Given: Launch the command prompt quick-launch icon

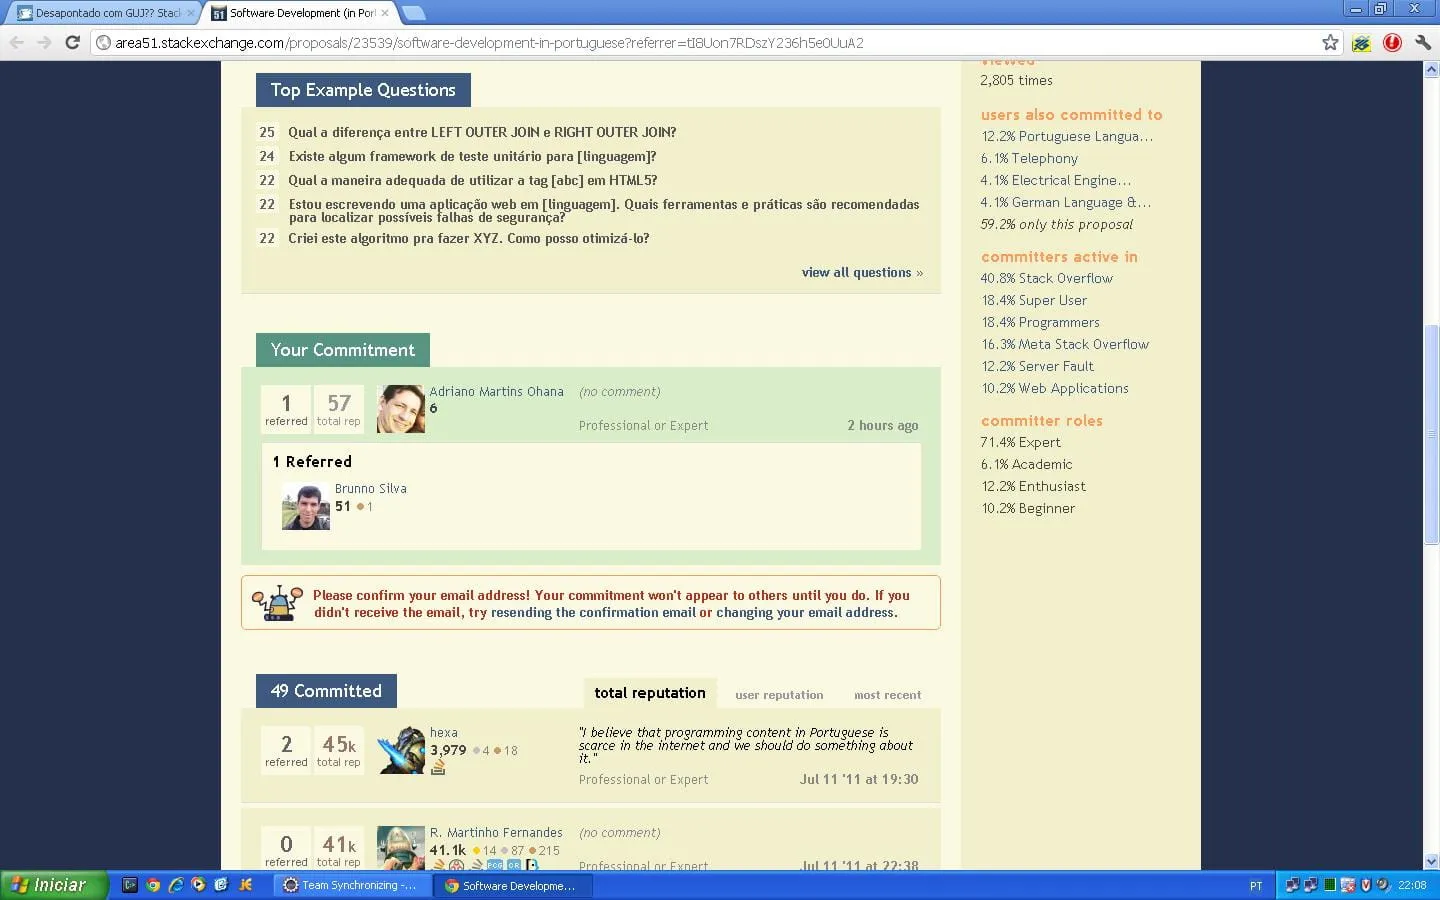Looking at the screenshot, I should point(129,885).
